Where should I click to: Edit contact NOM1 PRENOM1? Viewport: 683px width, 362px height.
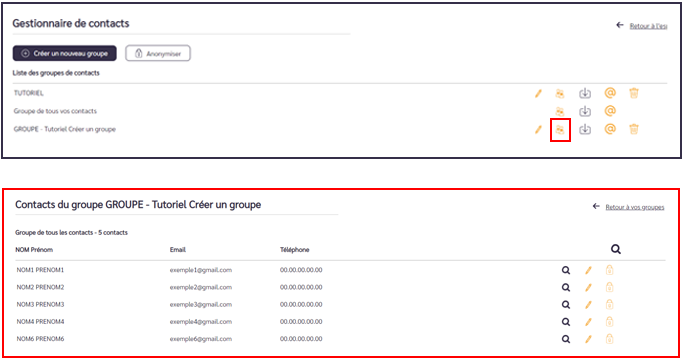[x=588, y=271]
